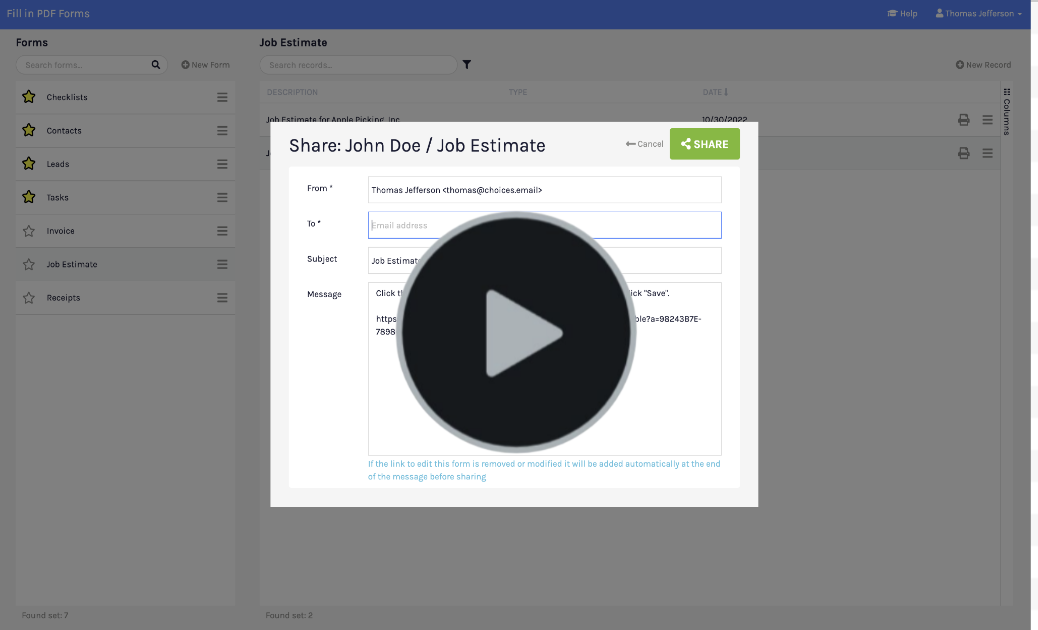Play the video overlay
This screenshot has width=1038, height=630.
[x=516, y=333]
